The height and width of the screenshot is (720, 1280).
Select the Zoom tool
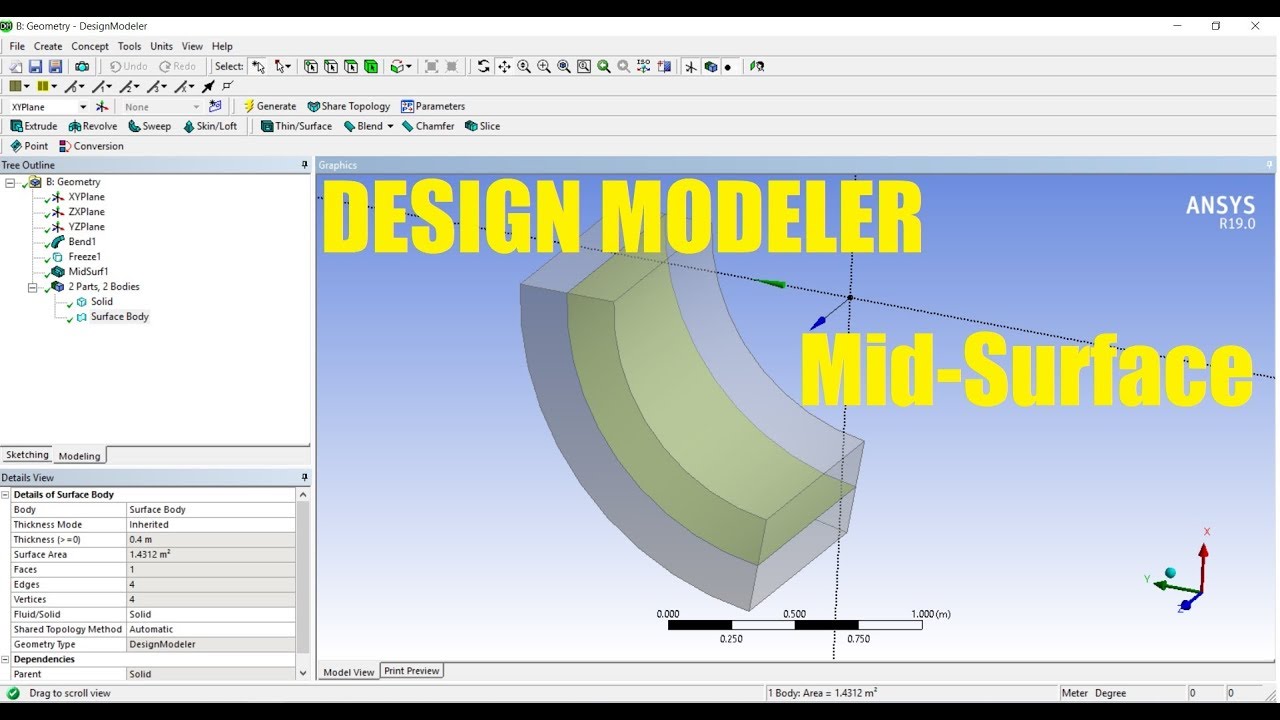(x=524, y=66)
